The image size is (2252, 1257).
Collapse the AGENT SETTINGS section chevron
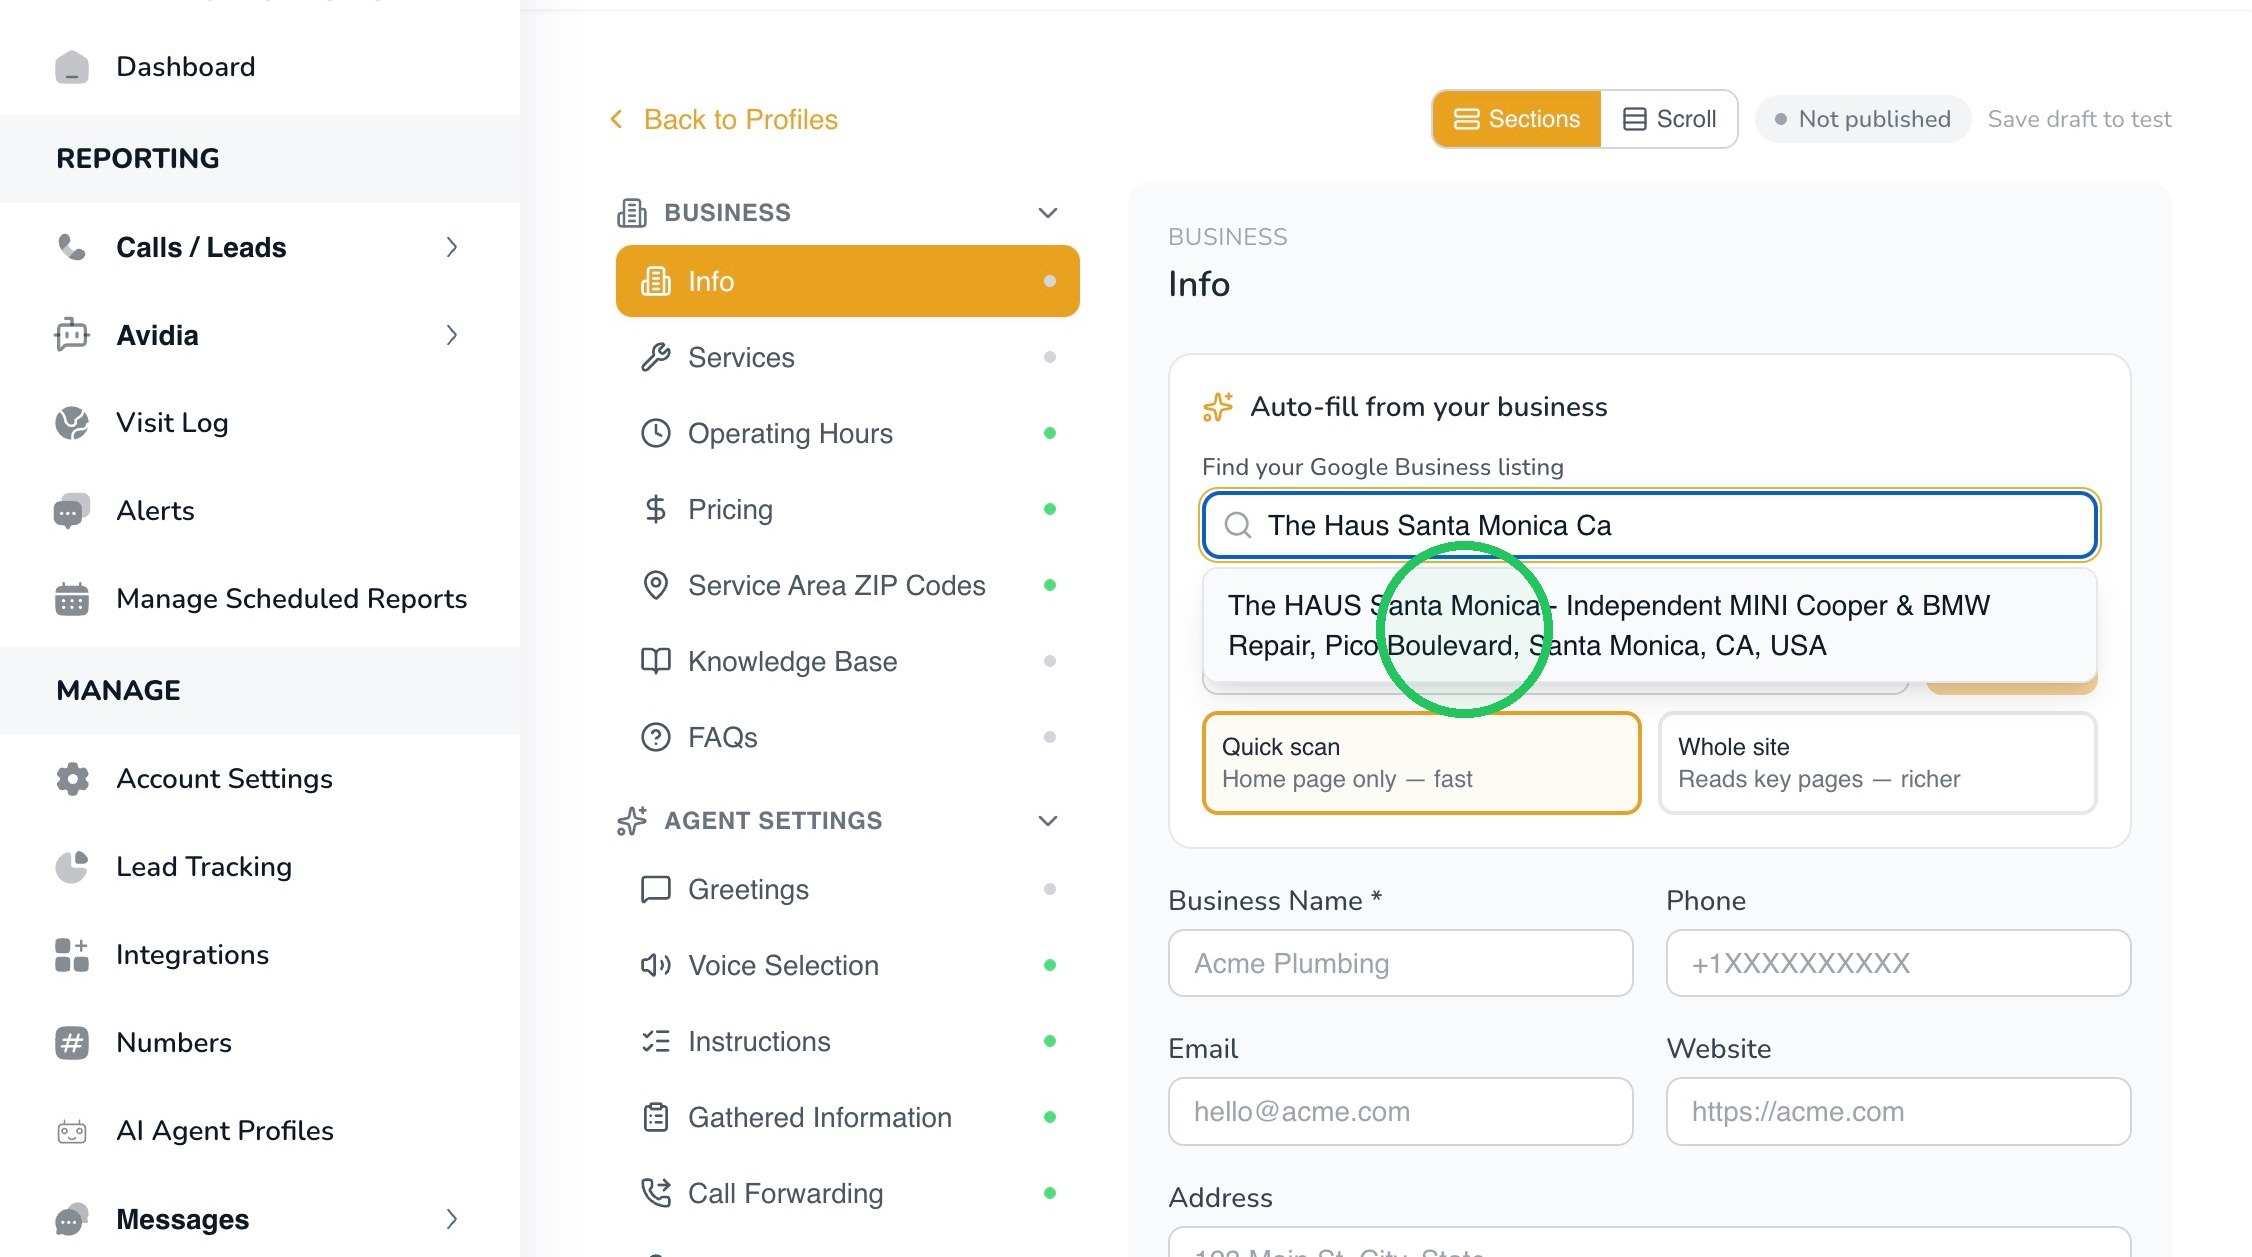point(1048,821)
